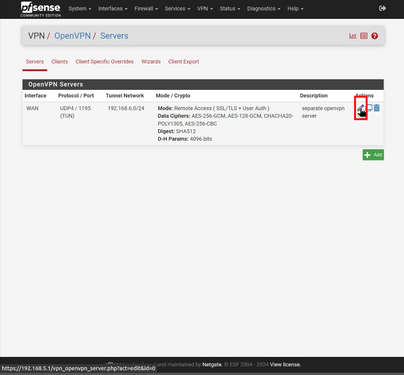
Task: Click the edit pencil icon for the WAN server
Action: (x=361, y=108)
